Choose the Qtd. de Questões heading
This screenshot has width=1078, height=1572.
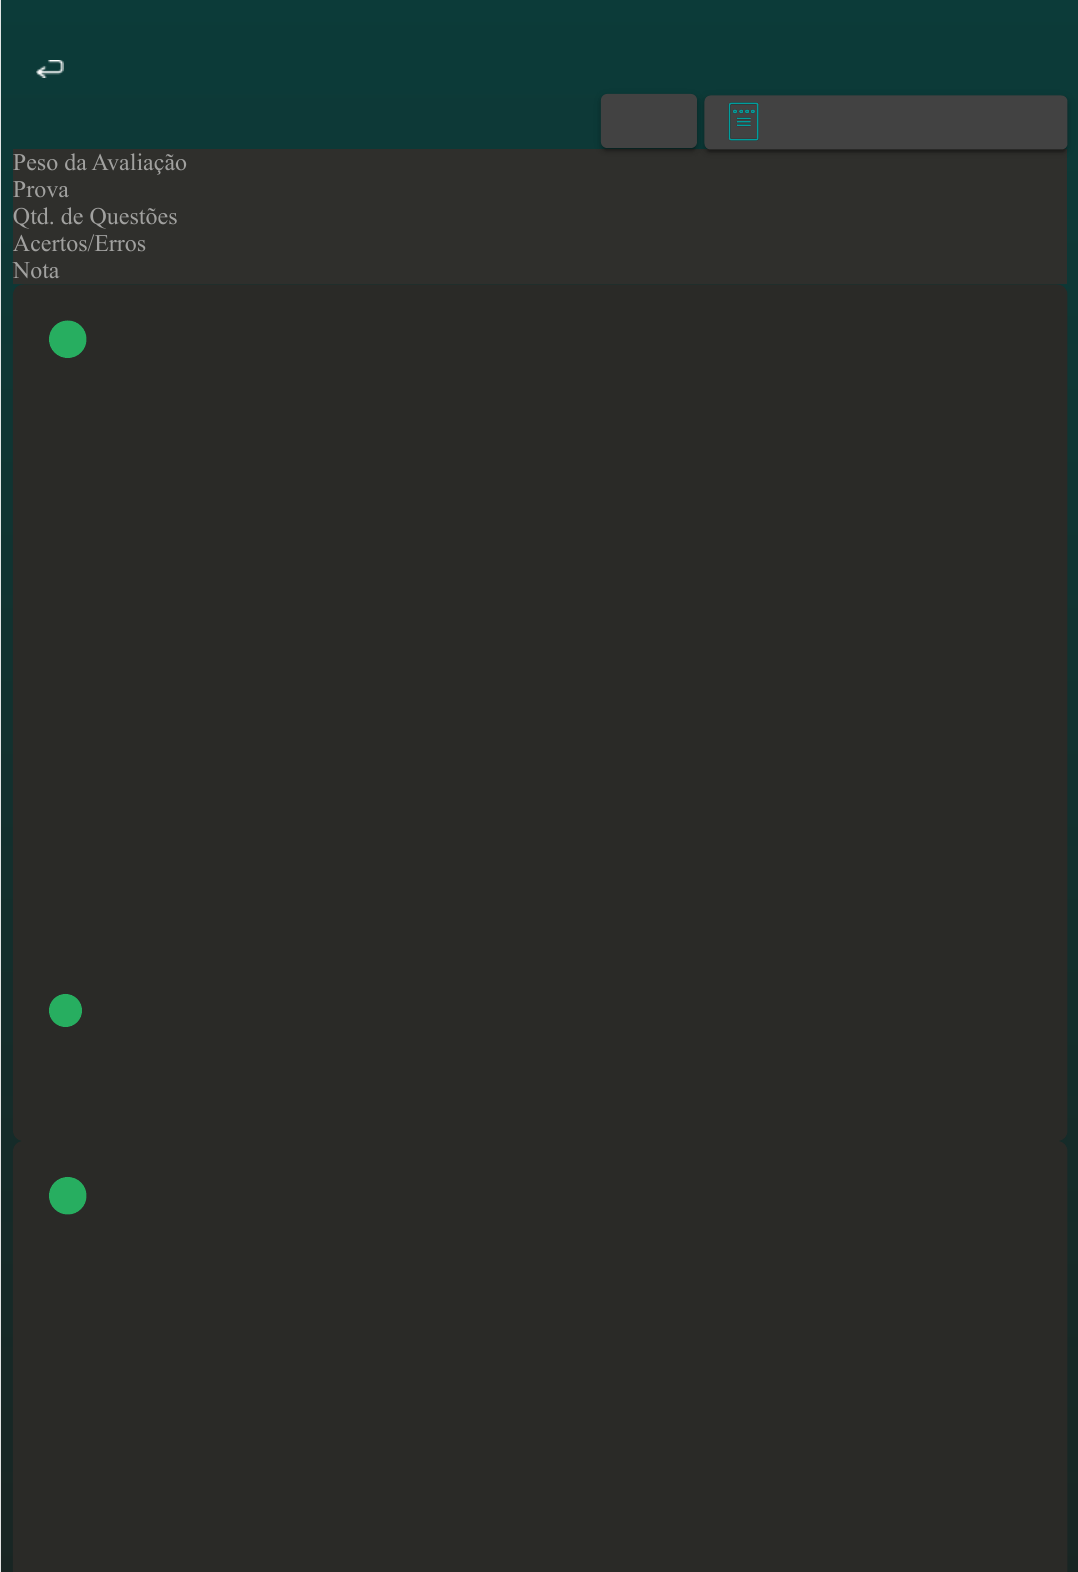pos(95,217)
